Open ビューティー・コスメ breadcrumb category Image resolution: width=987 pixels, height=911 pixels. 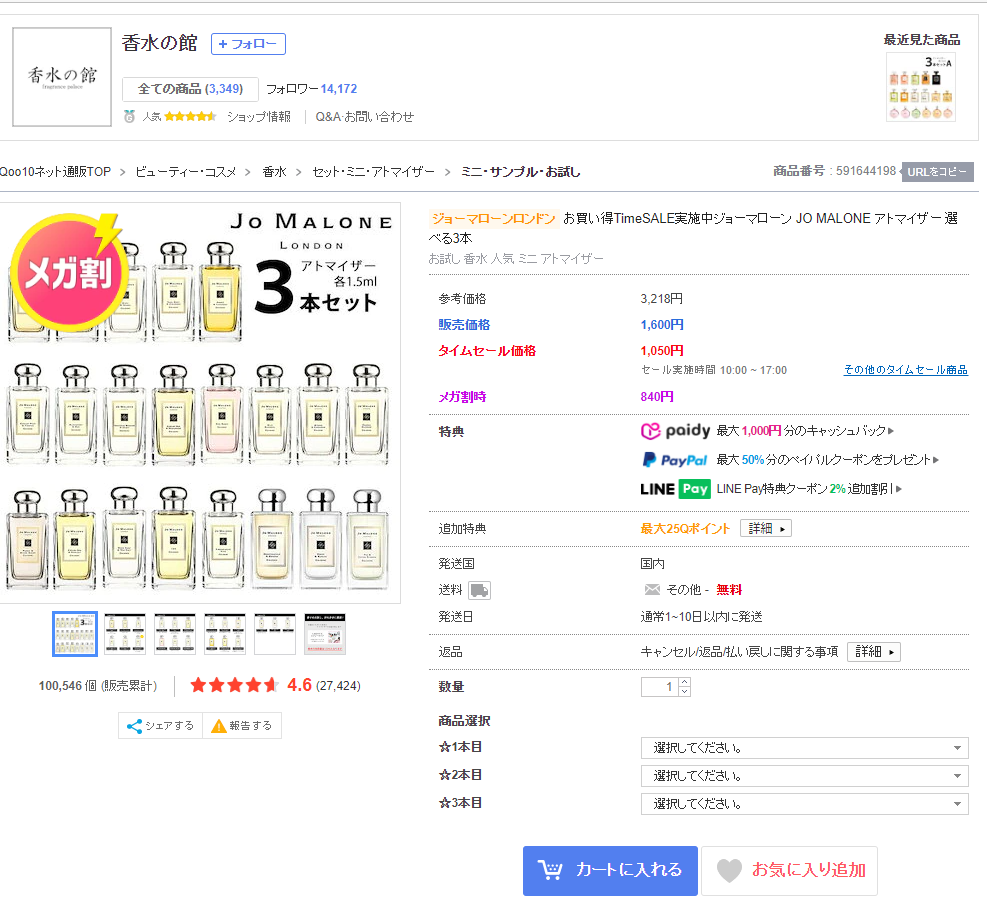(x=186, y=172)
